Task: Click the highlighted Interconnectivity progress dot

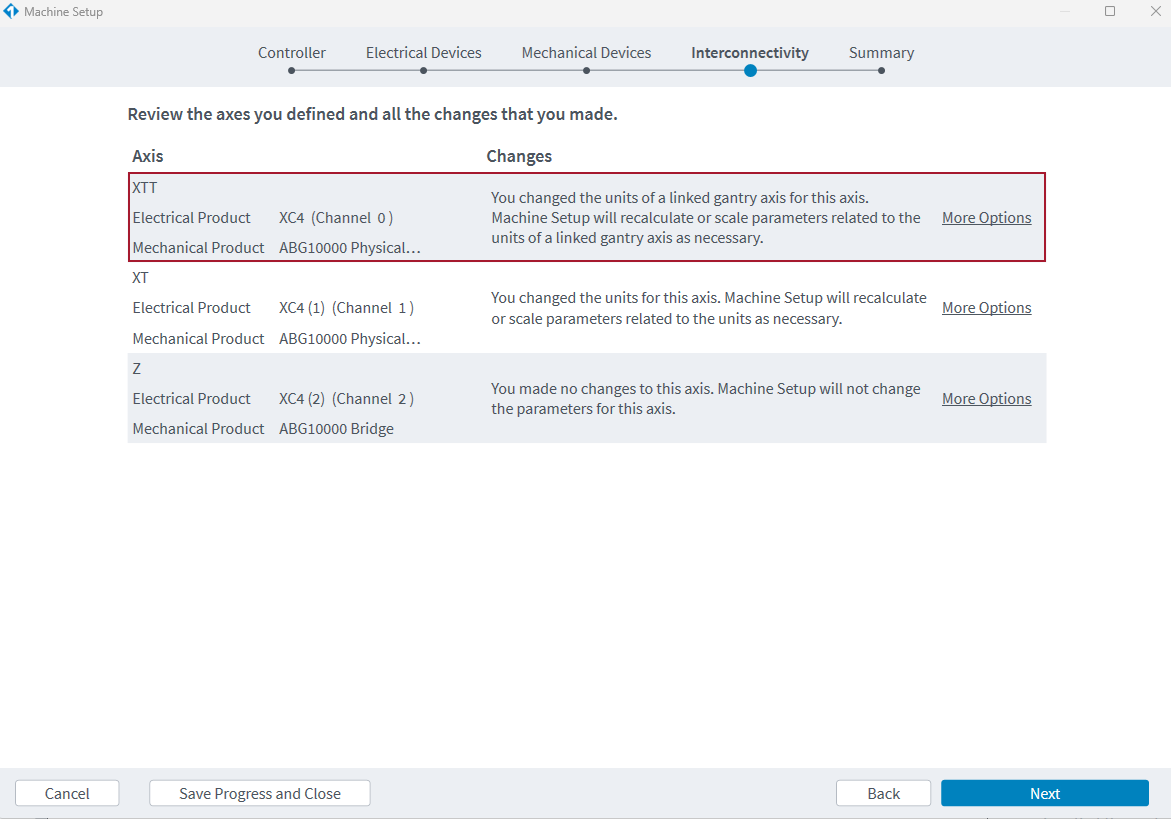Action: [750, 71]
